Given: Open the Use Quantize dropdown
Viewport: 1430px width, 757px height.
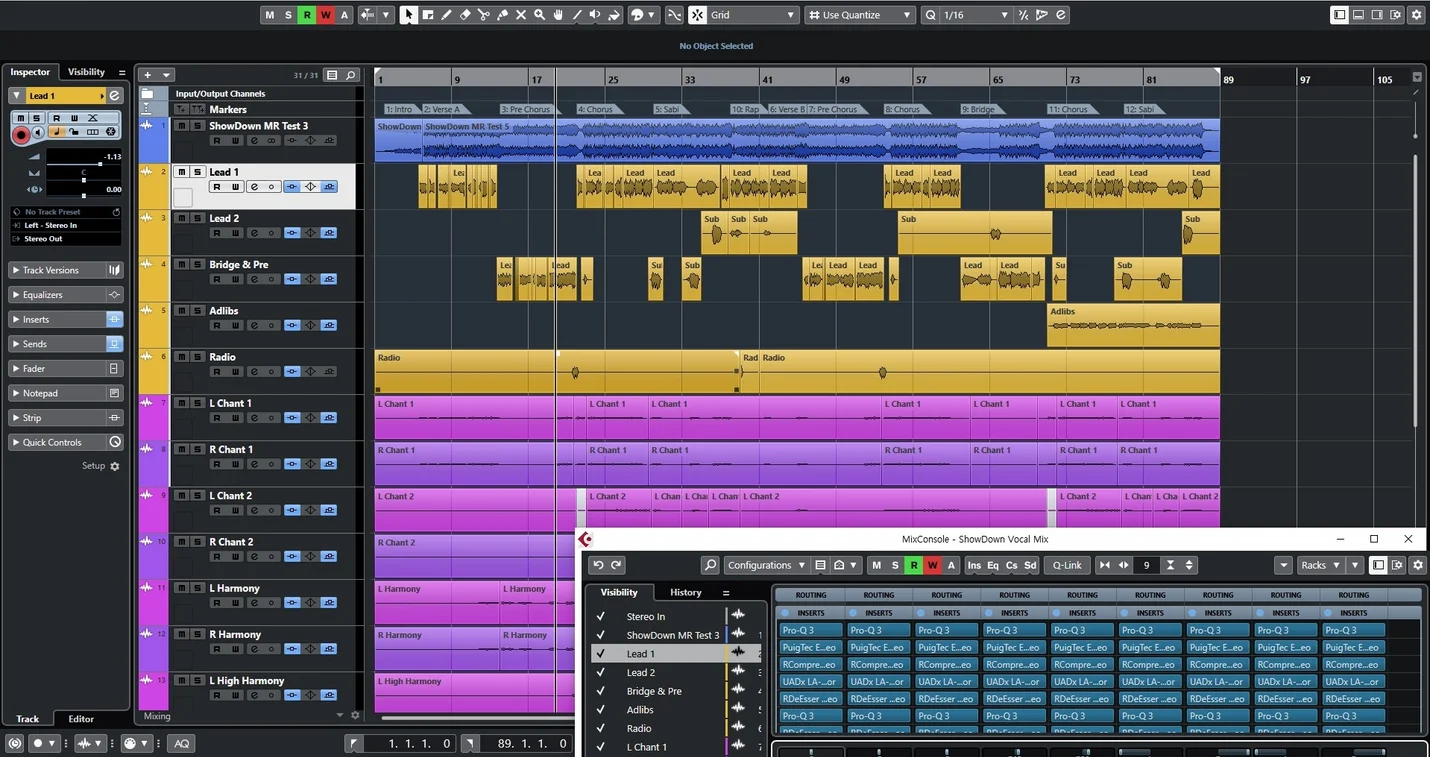Looking at the screenshot, I should [860, 15].
